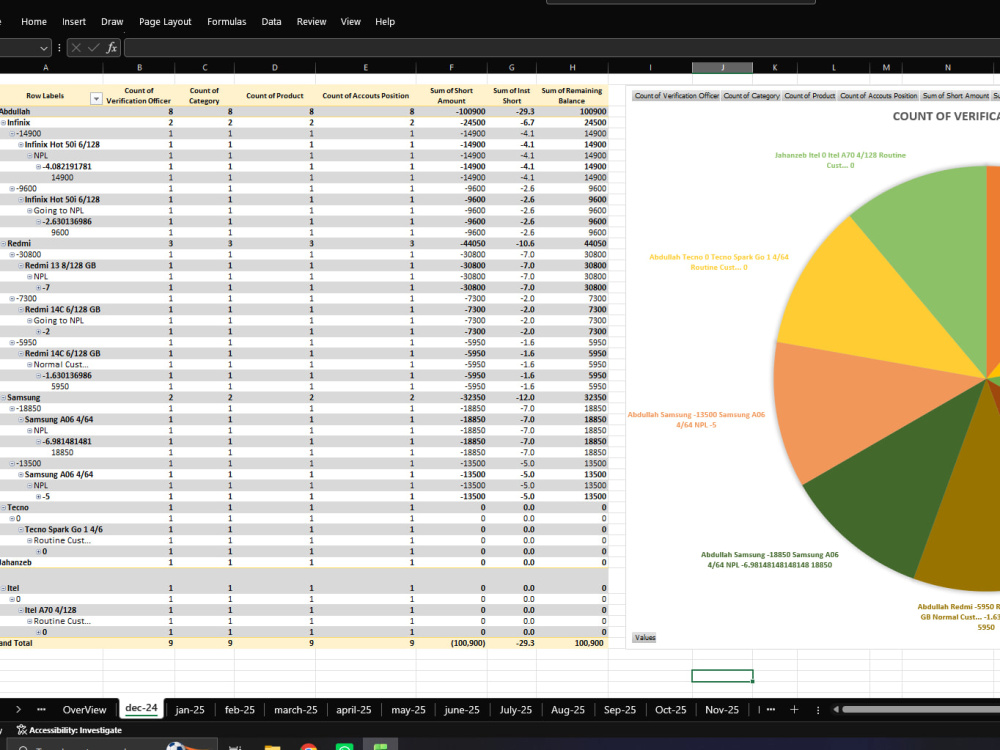
Task: Select the light green pie slice
Action: point(931,255)
